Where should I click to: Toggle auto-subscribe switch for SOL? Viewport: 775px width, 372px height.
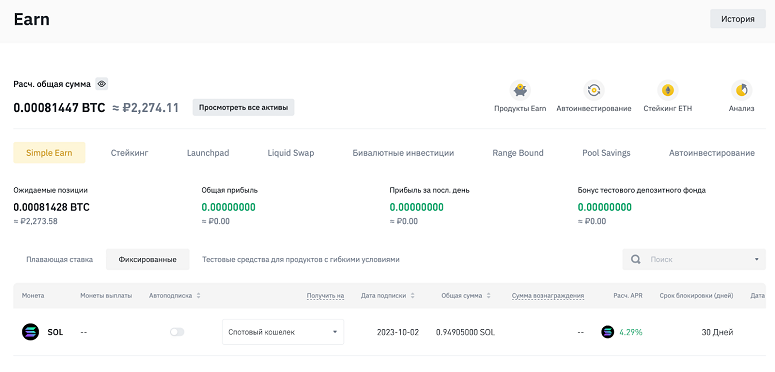tap(177, 332)
